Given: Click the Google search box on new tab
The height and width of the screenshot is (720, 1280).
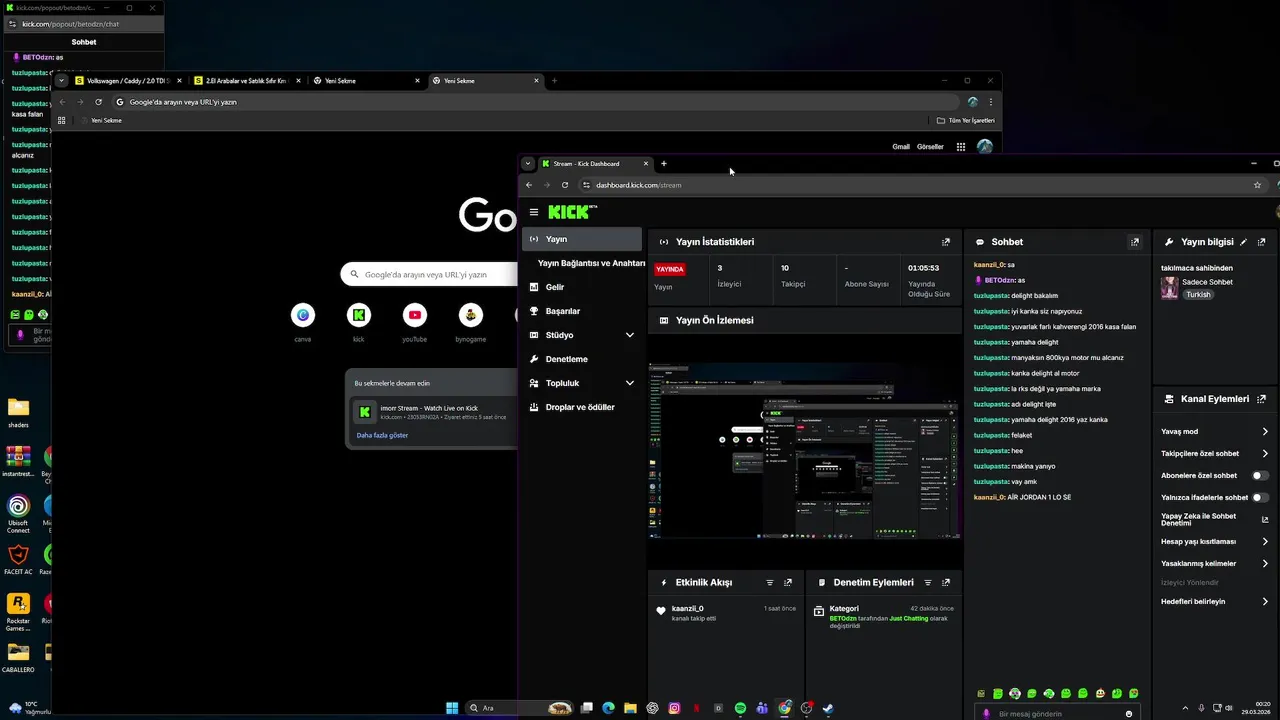Looking at the screenshot, I should click(430, 274).
